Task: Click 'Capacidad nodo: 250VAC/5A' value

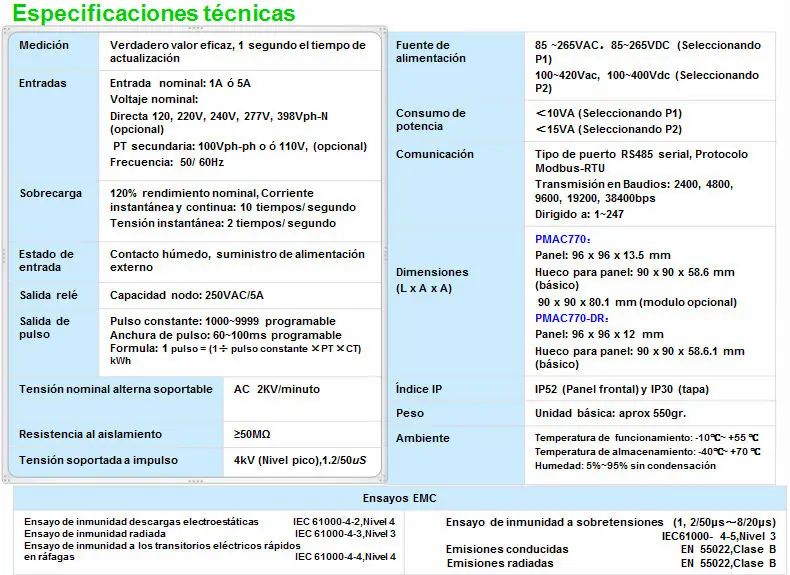Action: point(187,295)
